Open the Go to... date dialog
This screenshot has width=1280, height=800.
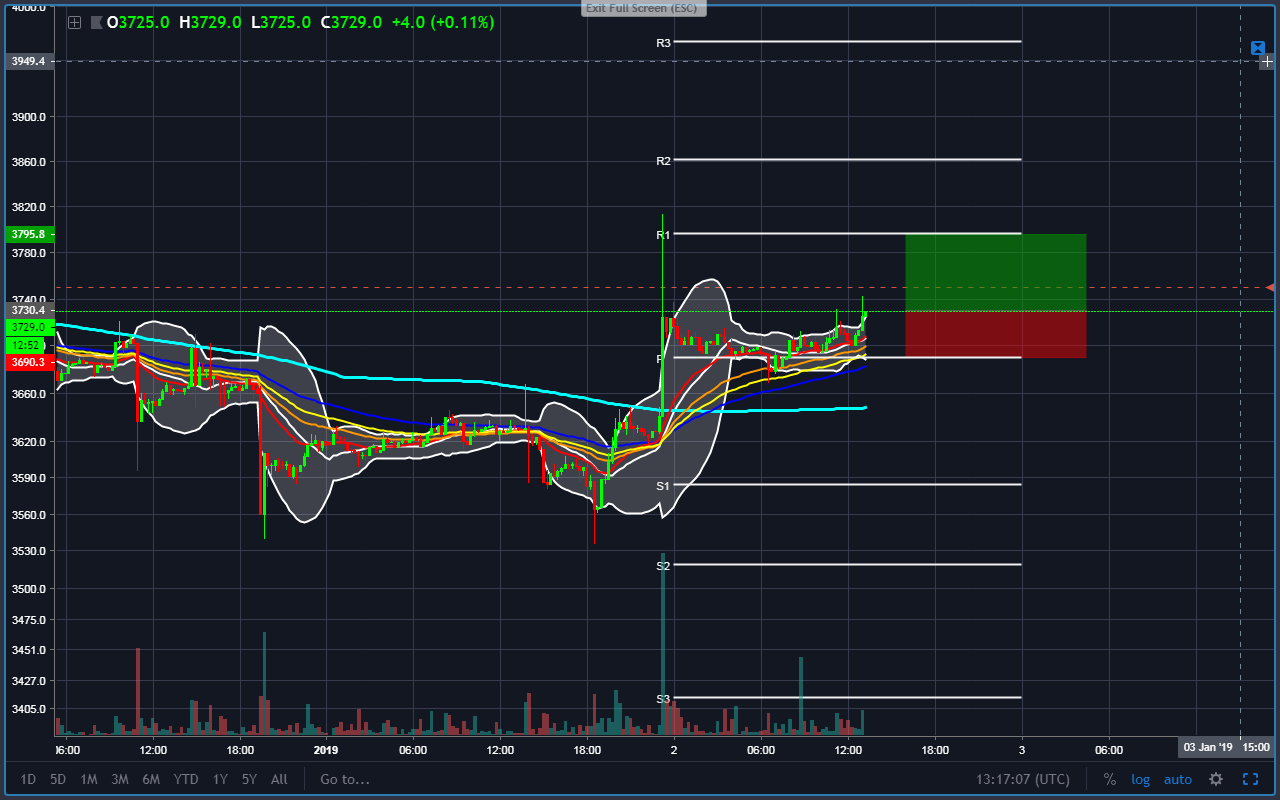coord(345,779)
